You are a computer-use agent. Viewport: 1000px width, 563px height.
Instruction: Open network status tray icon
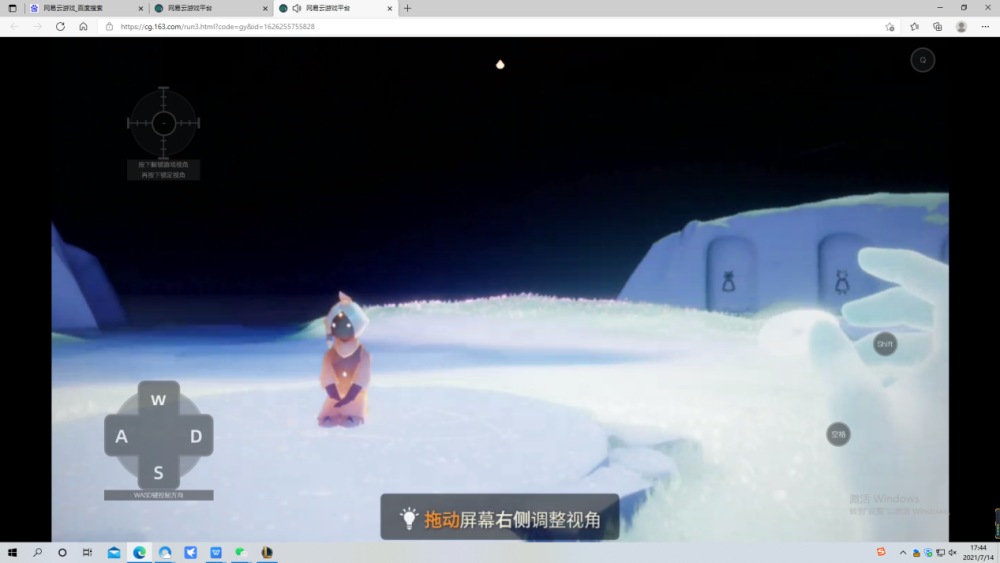940,553
